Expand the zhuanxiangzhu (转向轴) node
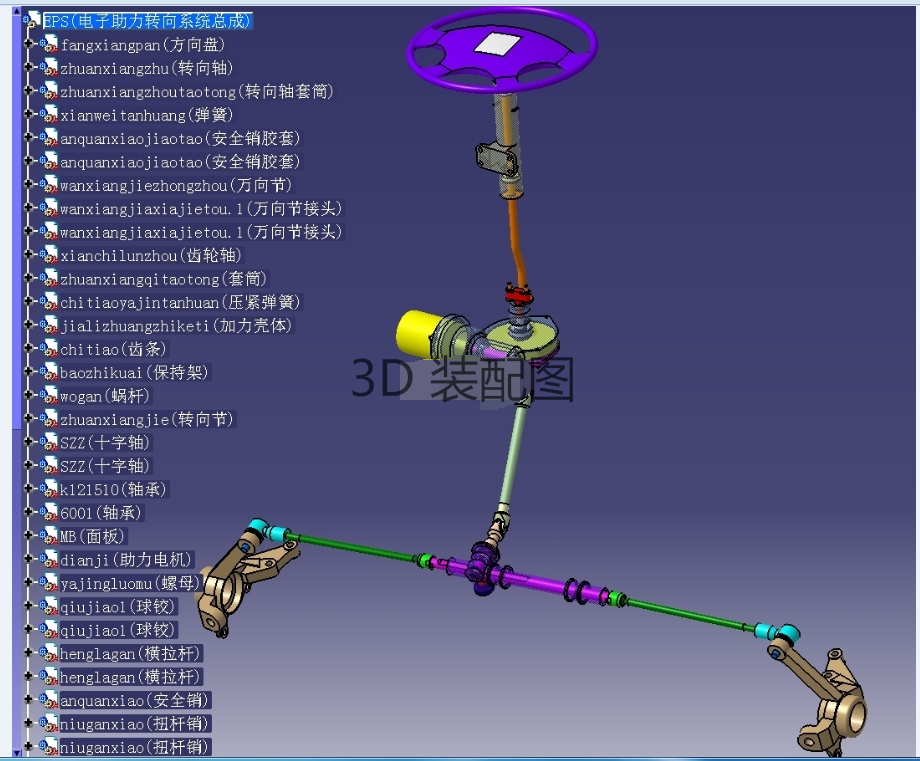920x761 pixels. [x=28, y=67]
